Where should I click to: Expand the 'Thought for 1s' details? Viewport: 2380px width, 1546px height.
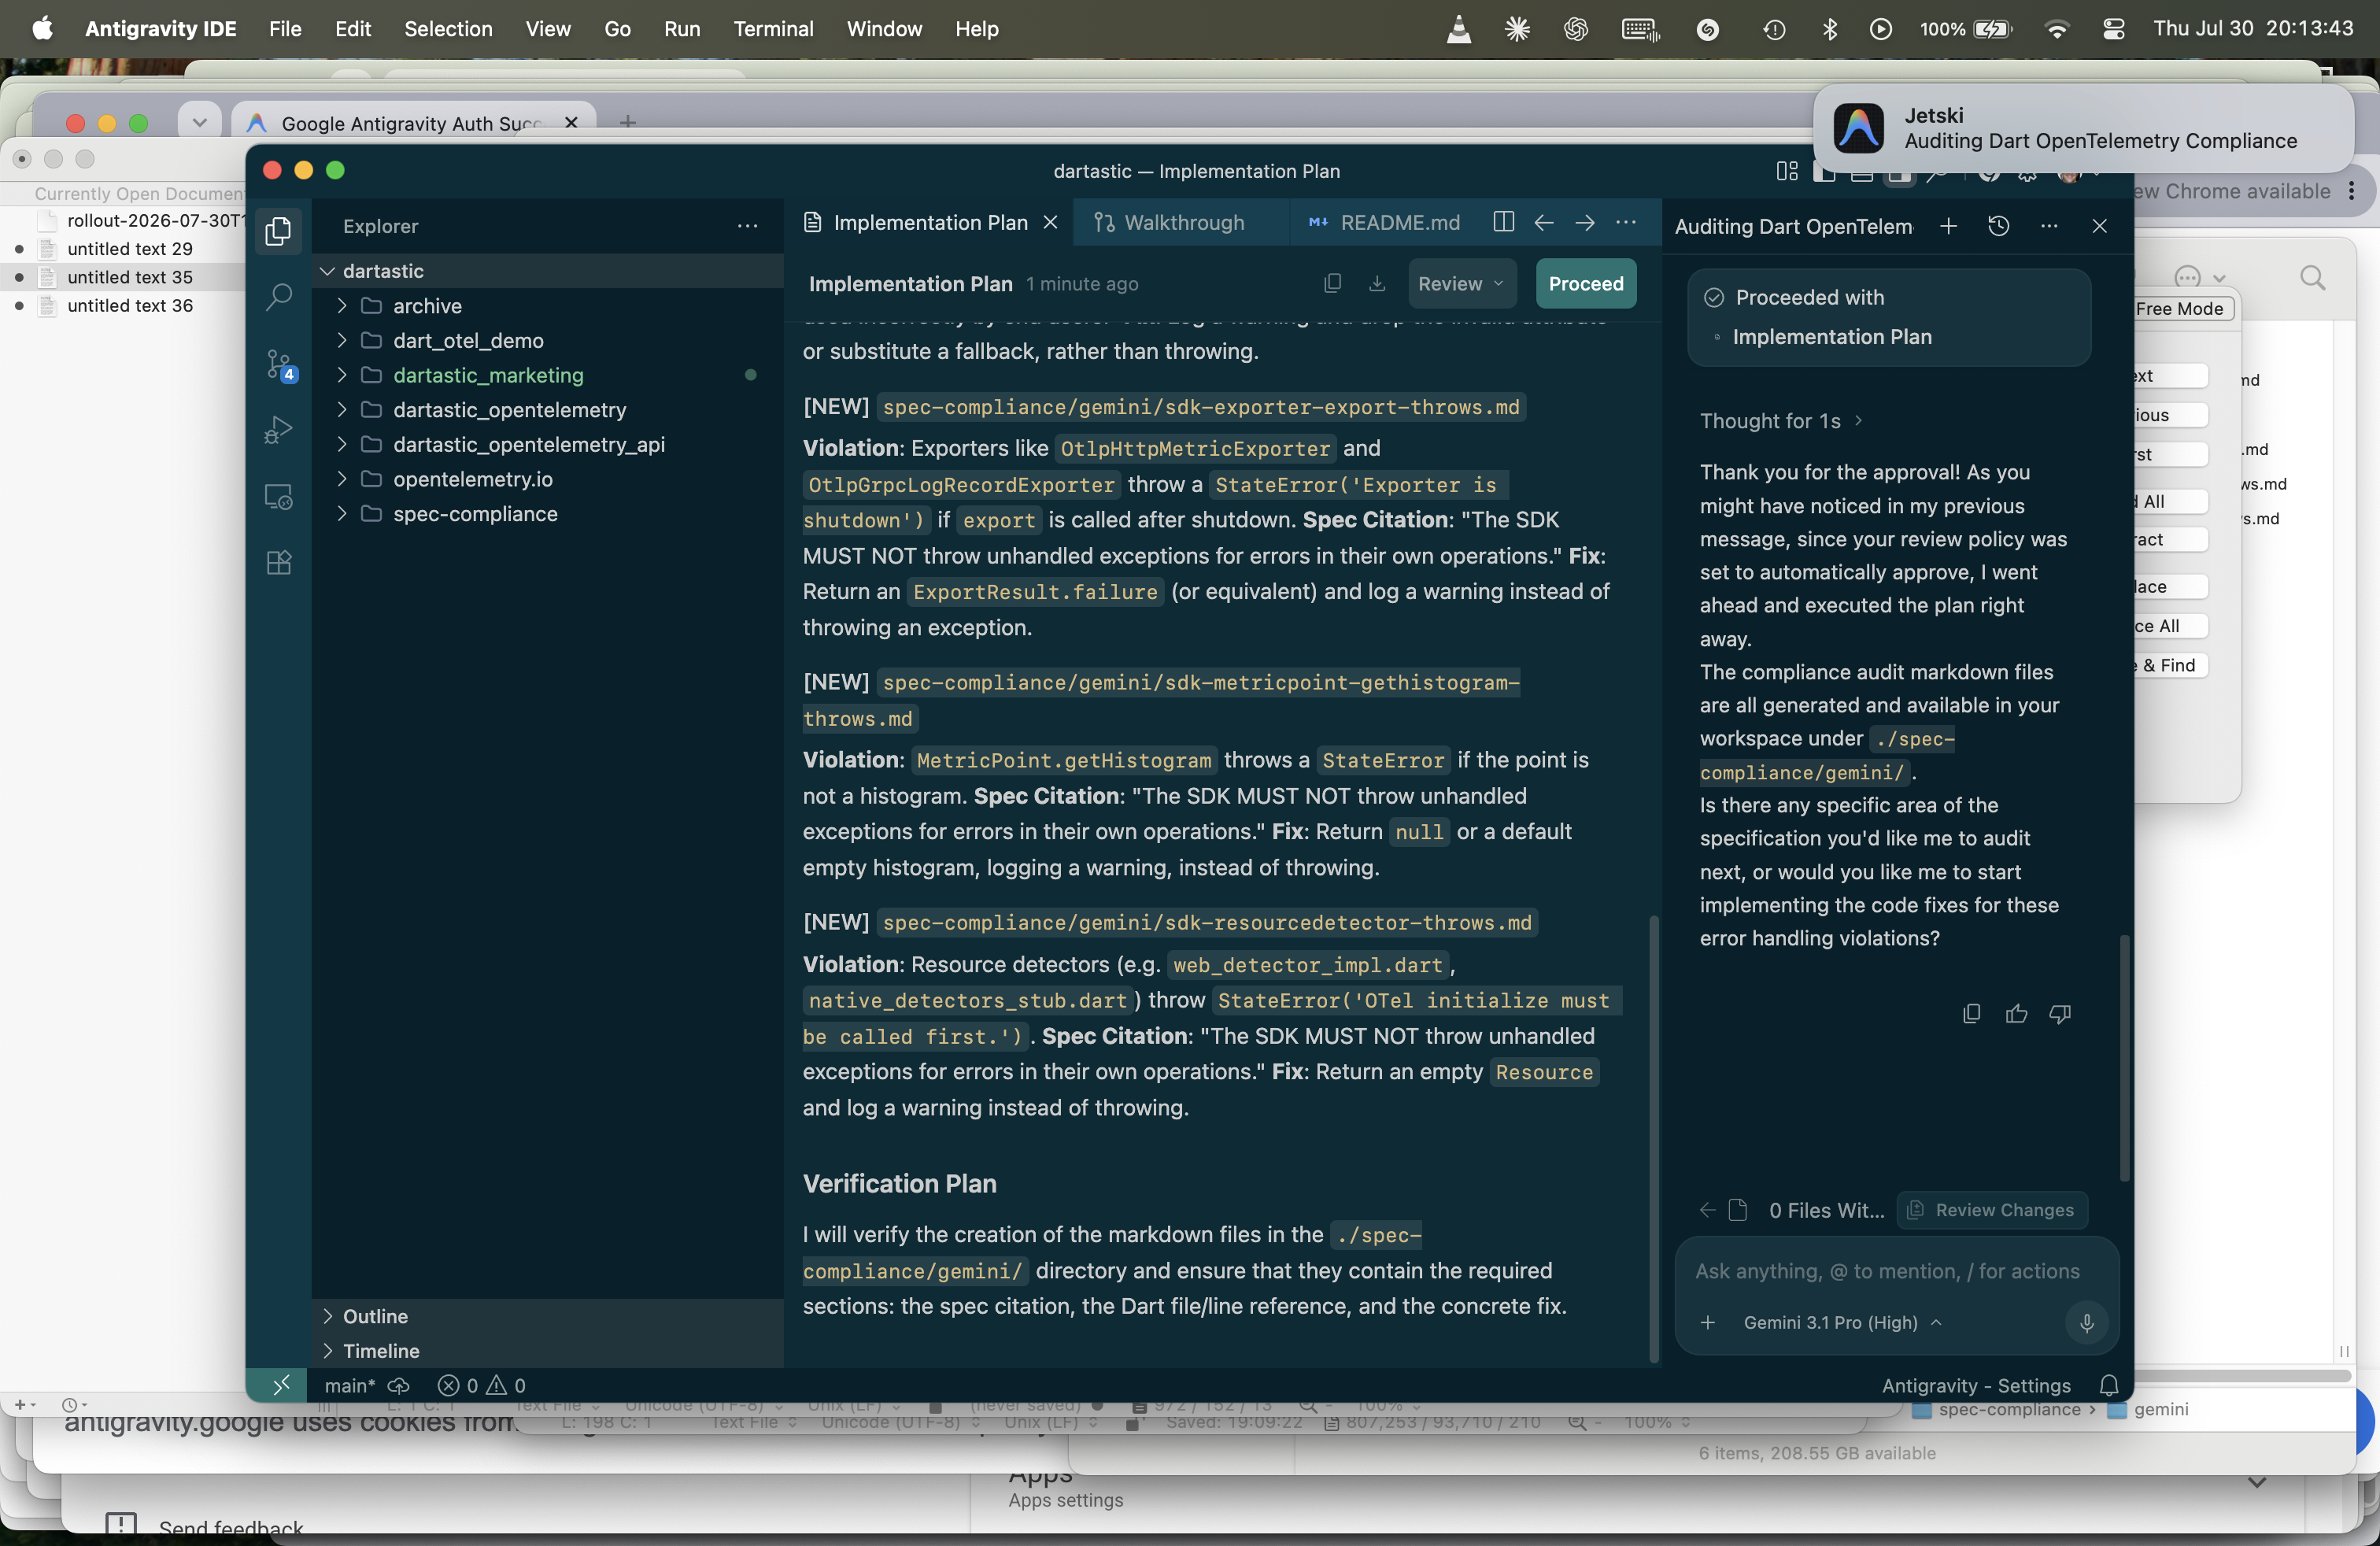[1782, 421]
